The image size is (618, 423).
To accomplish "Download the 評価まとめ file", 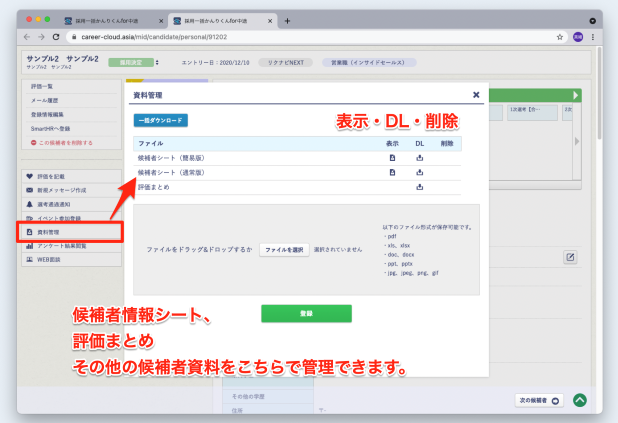I will [420, 186].
